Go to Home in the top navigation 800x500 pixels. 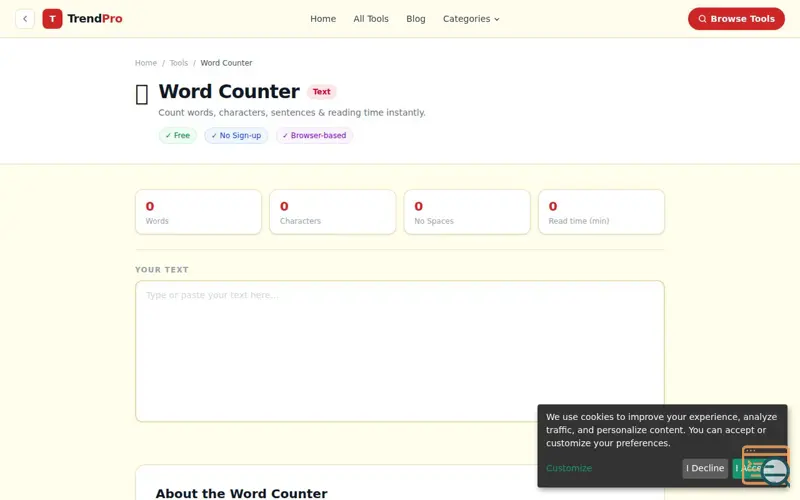pyautogui.click(x=323, y=19)
